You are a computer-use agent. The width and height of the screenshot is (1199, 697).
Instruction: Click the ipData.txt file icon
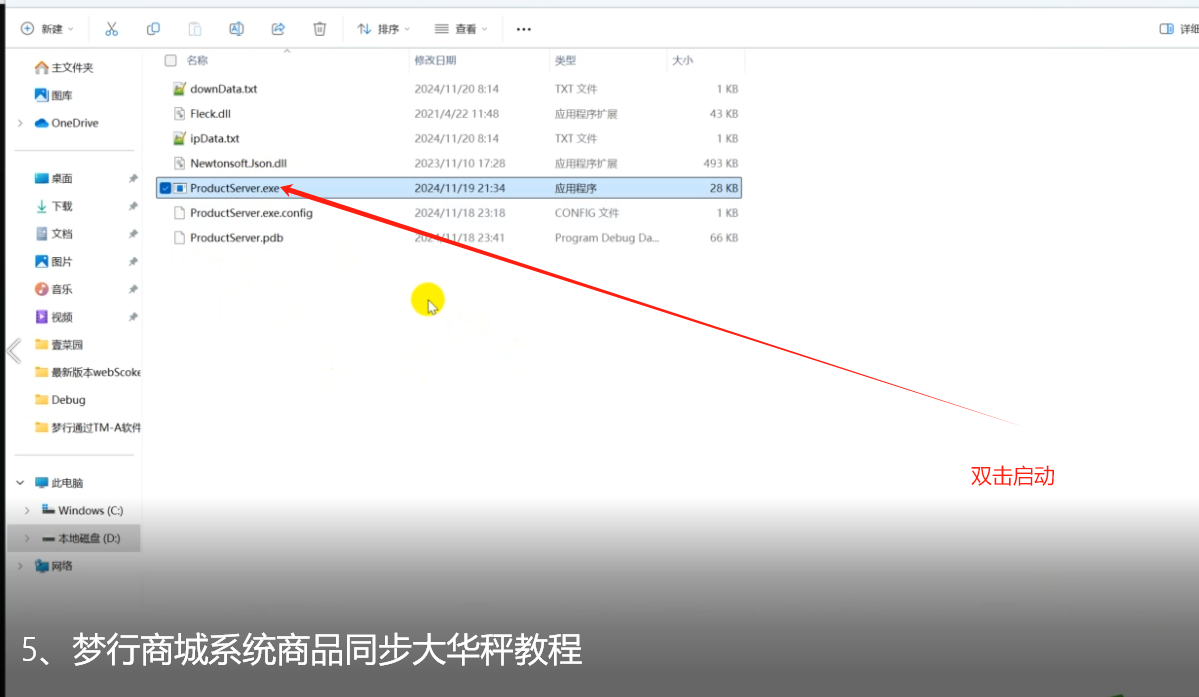pyautogui.click(x=179, y=138)
